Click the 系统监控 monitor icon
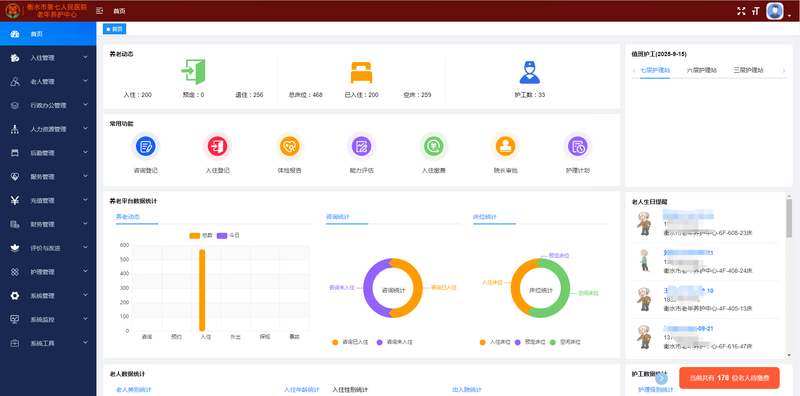Image resolution: width=800 pixels, height=396 pixels. pyautogui.click(x=15, y=319)
